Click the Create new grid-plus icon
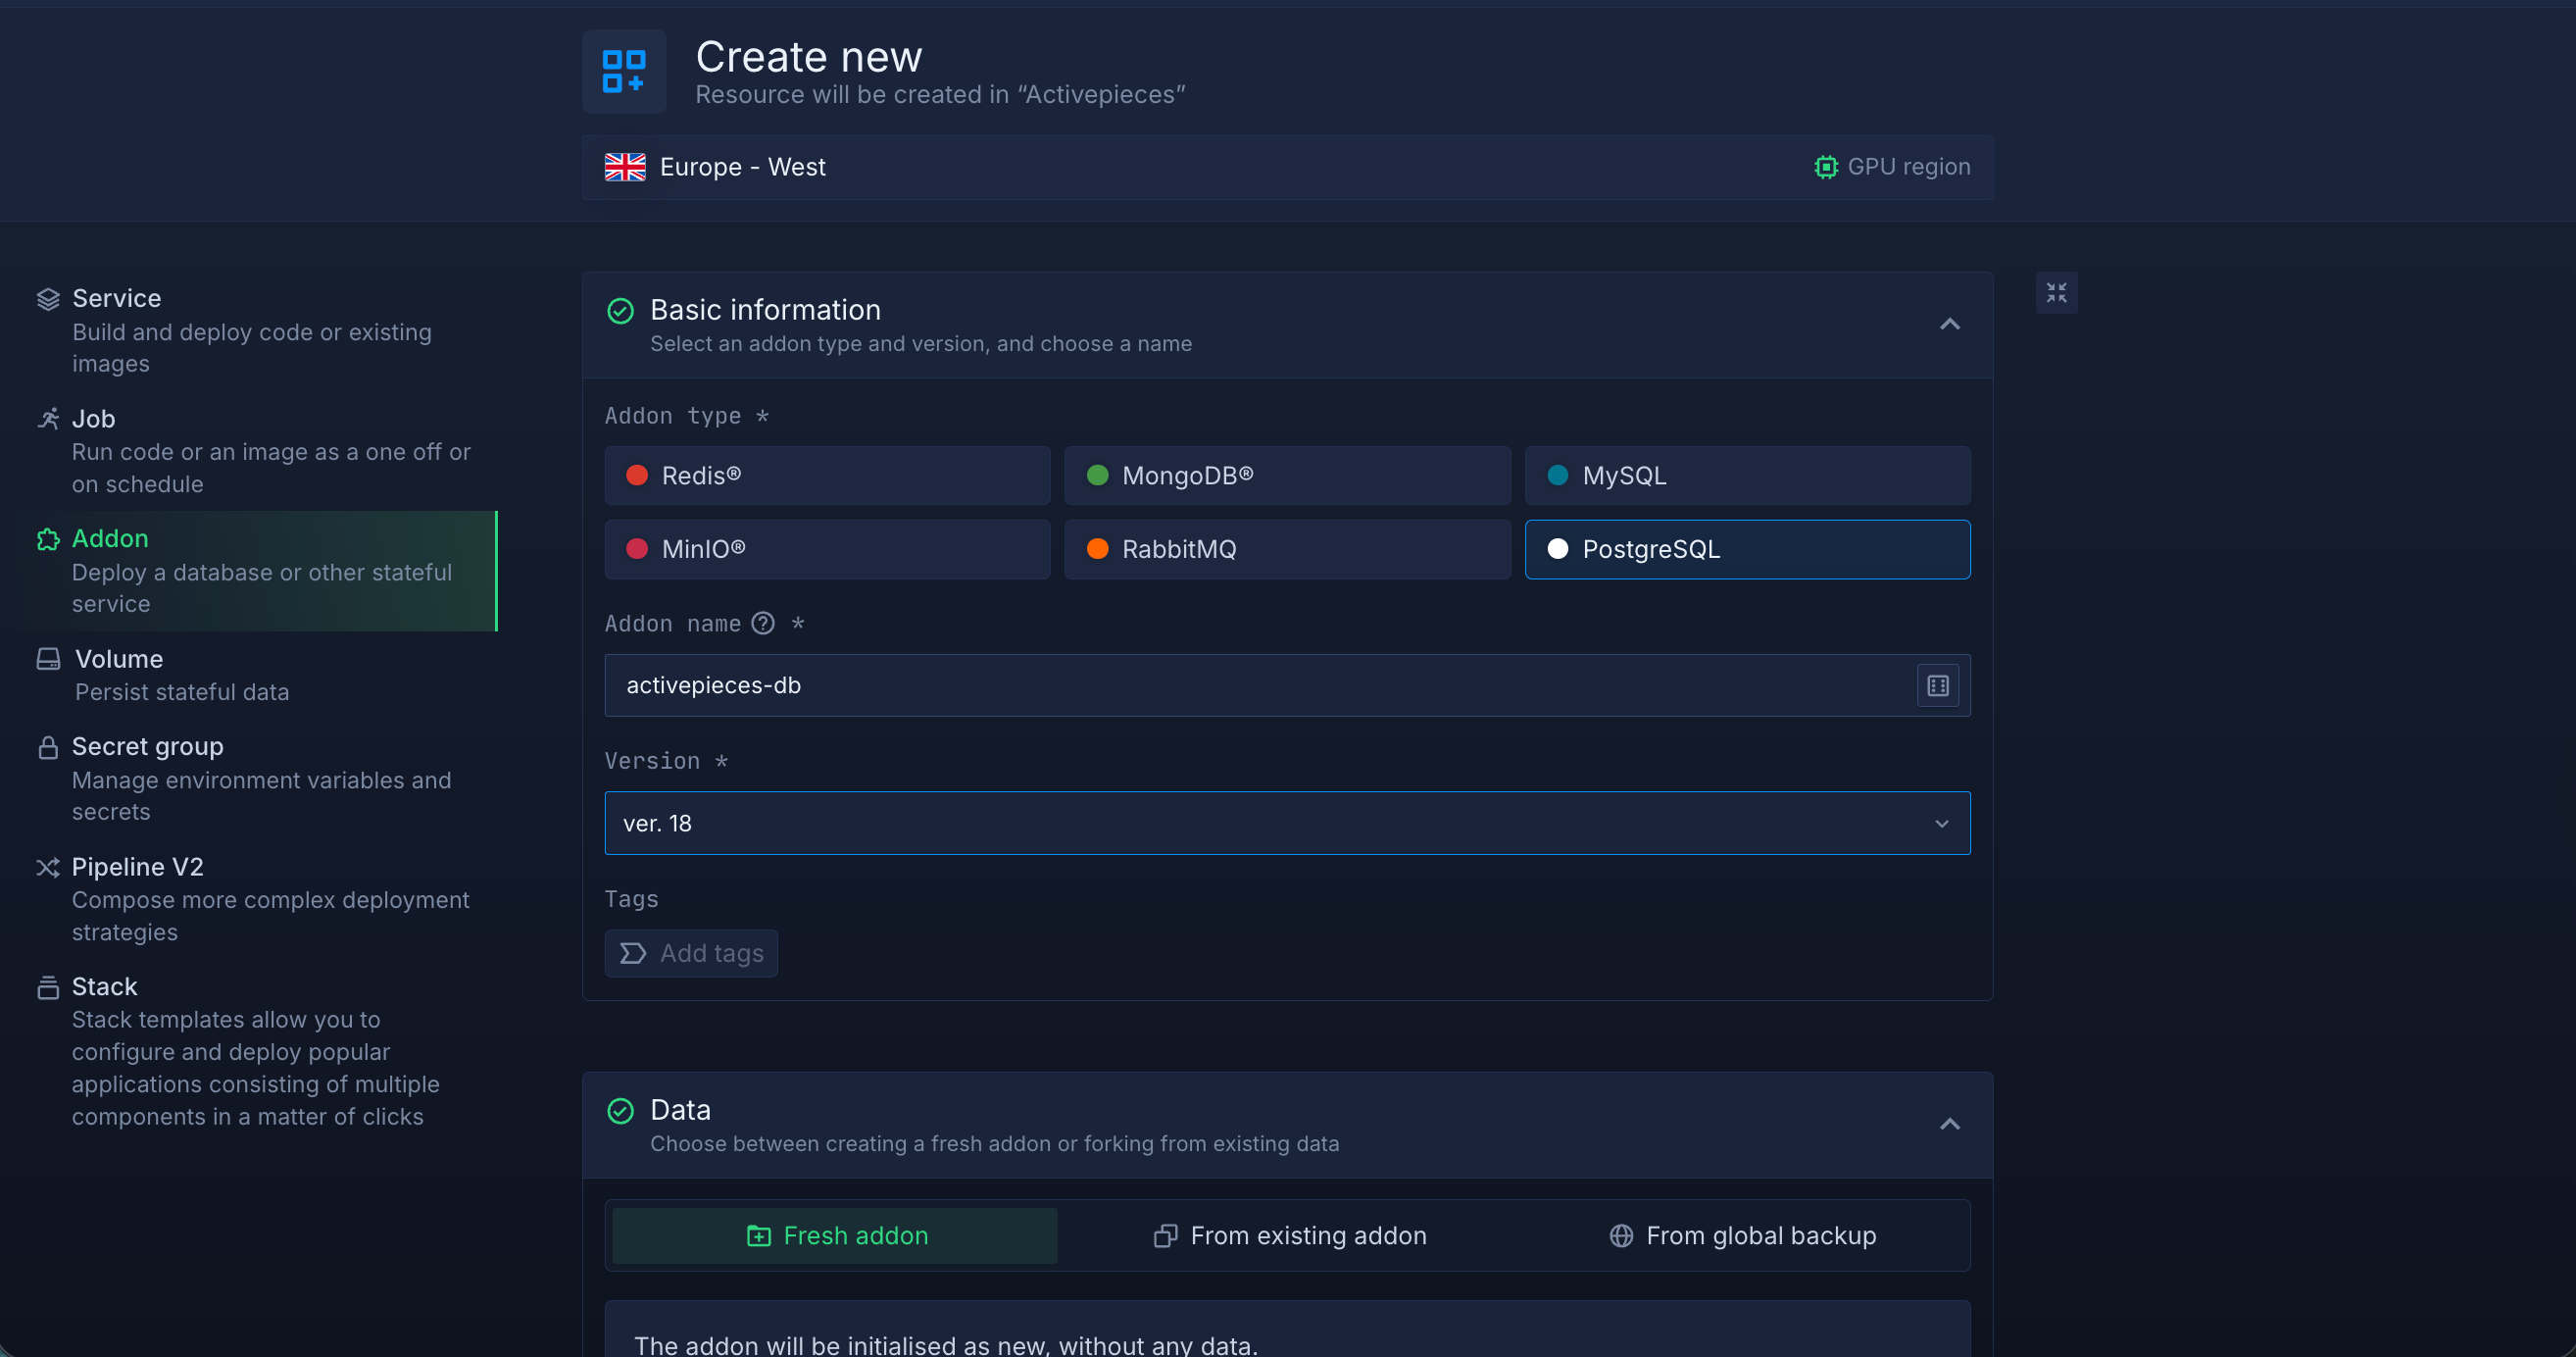The width and height of the screenshot is (2576, 1357). tap(623, 71)
